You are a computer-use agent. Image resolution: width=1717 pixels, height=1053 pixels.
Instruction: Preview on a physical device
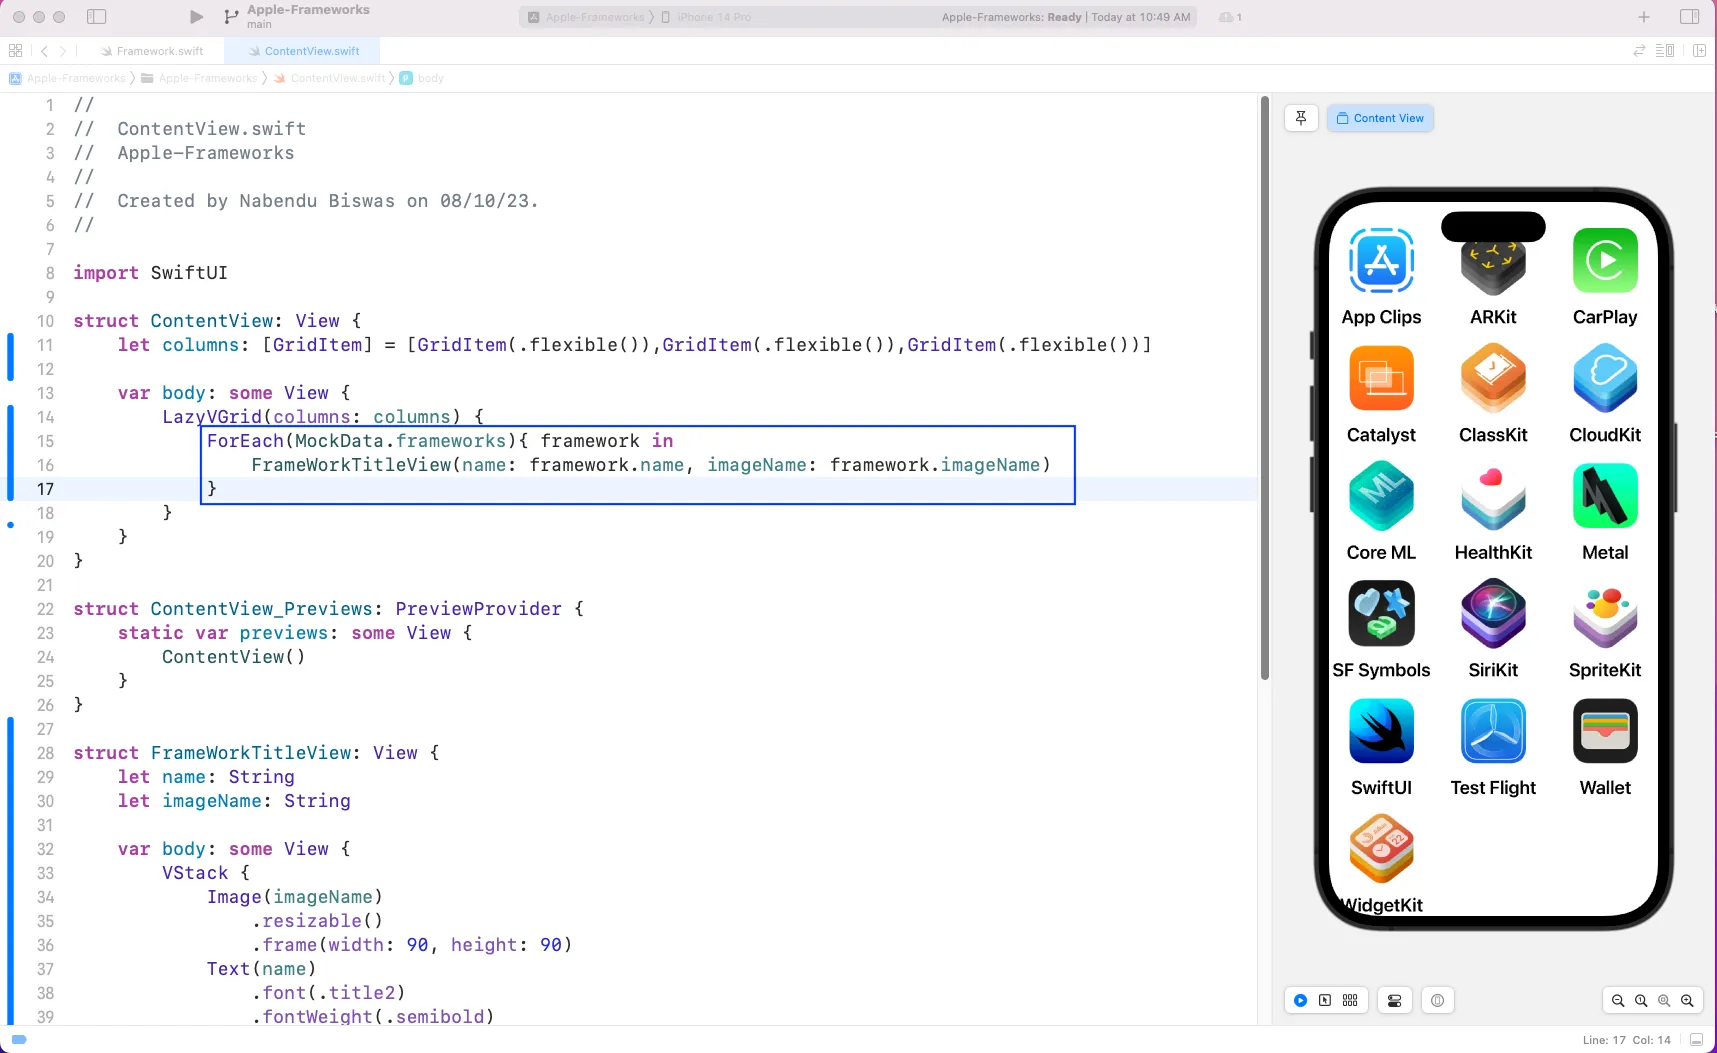click(1437, 1000)
